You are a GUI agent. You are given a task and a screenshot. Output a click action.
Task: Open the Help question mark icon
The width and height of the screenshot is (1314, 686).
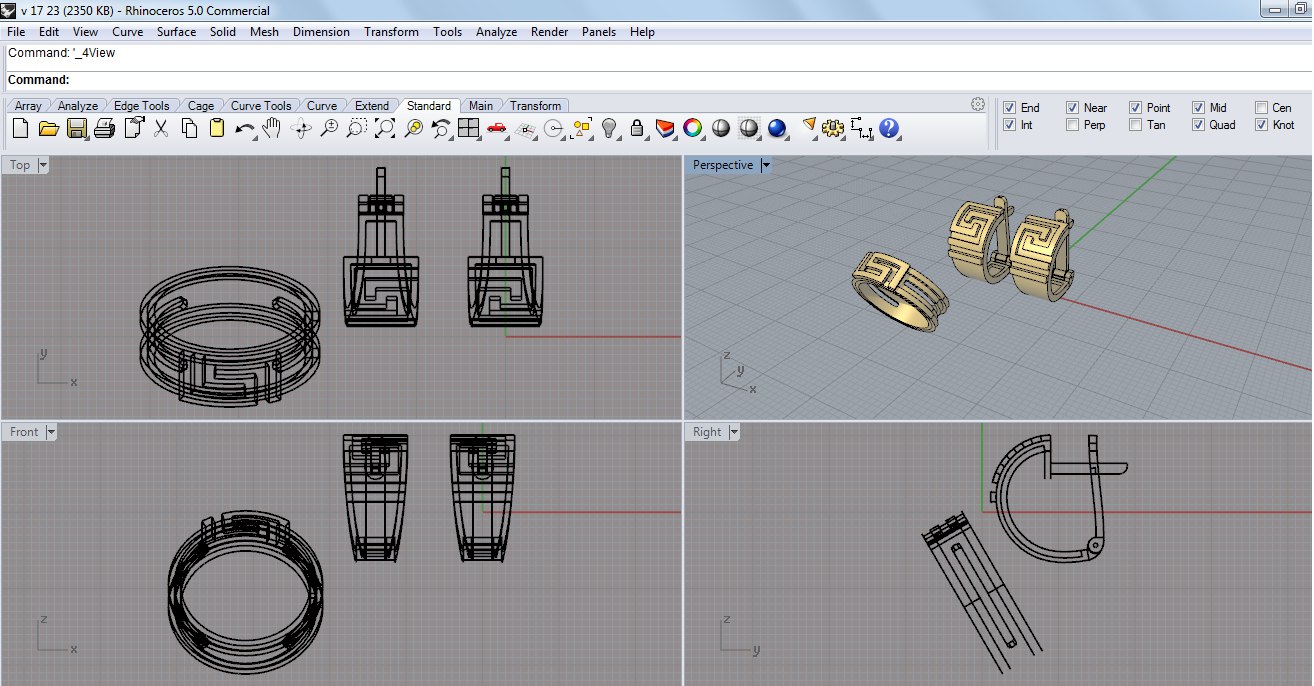[889, 128]
